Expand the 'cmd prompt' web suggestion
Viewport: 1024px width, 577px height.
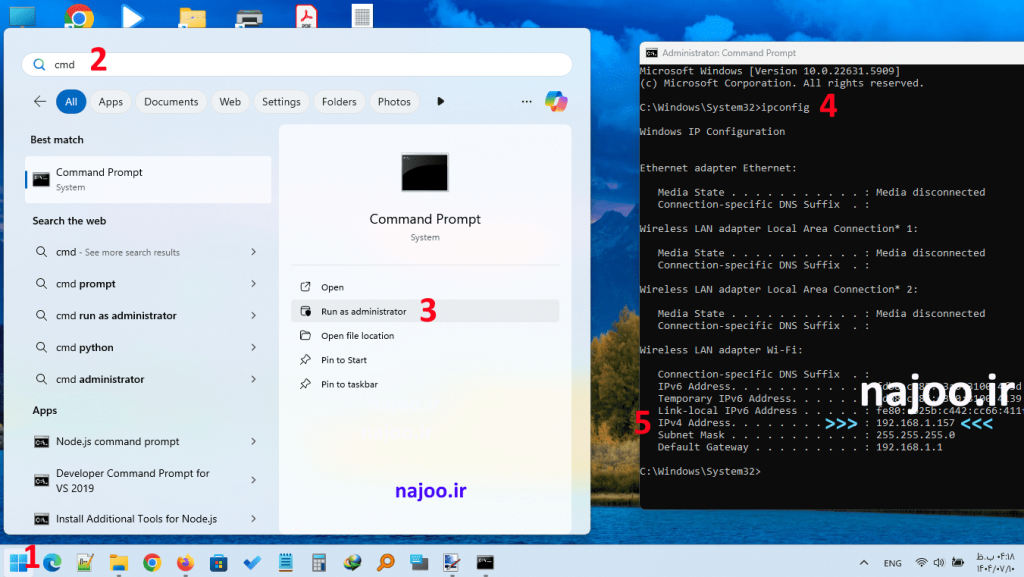253,284
